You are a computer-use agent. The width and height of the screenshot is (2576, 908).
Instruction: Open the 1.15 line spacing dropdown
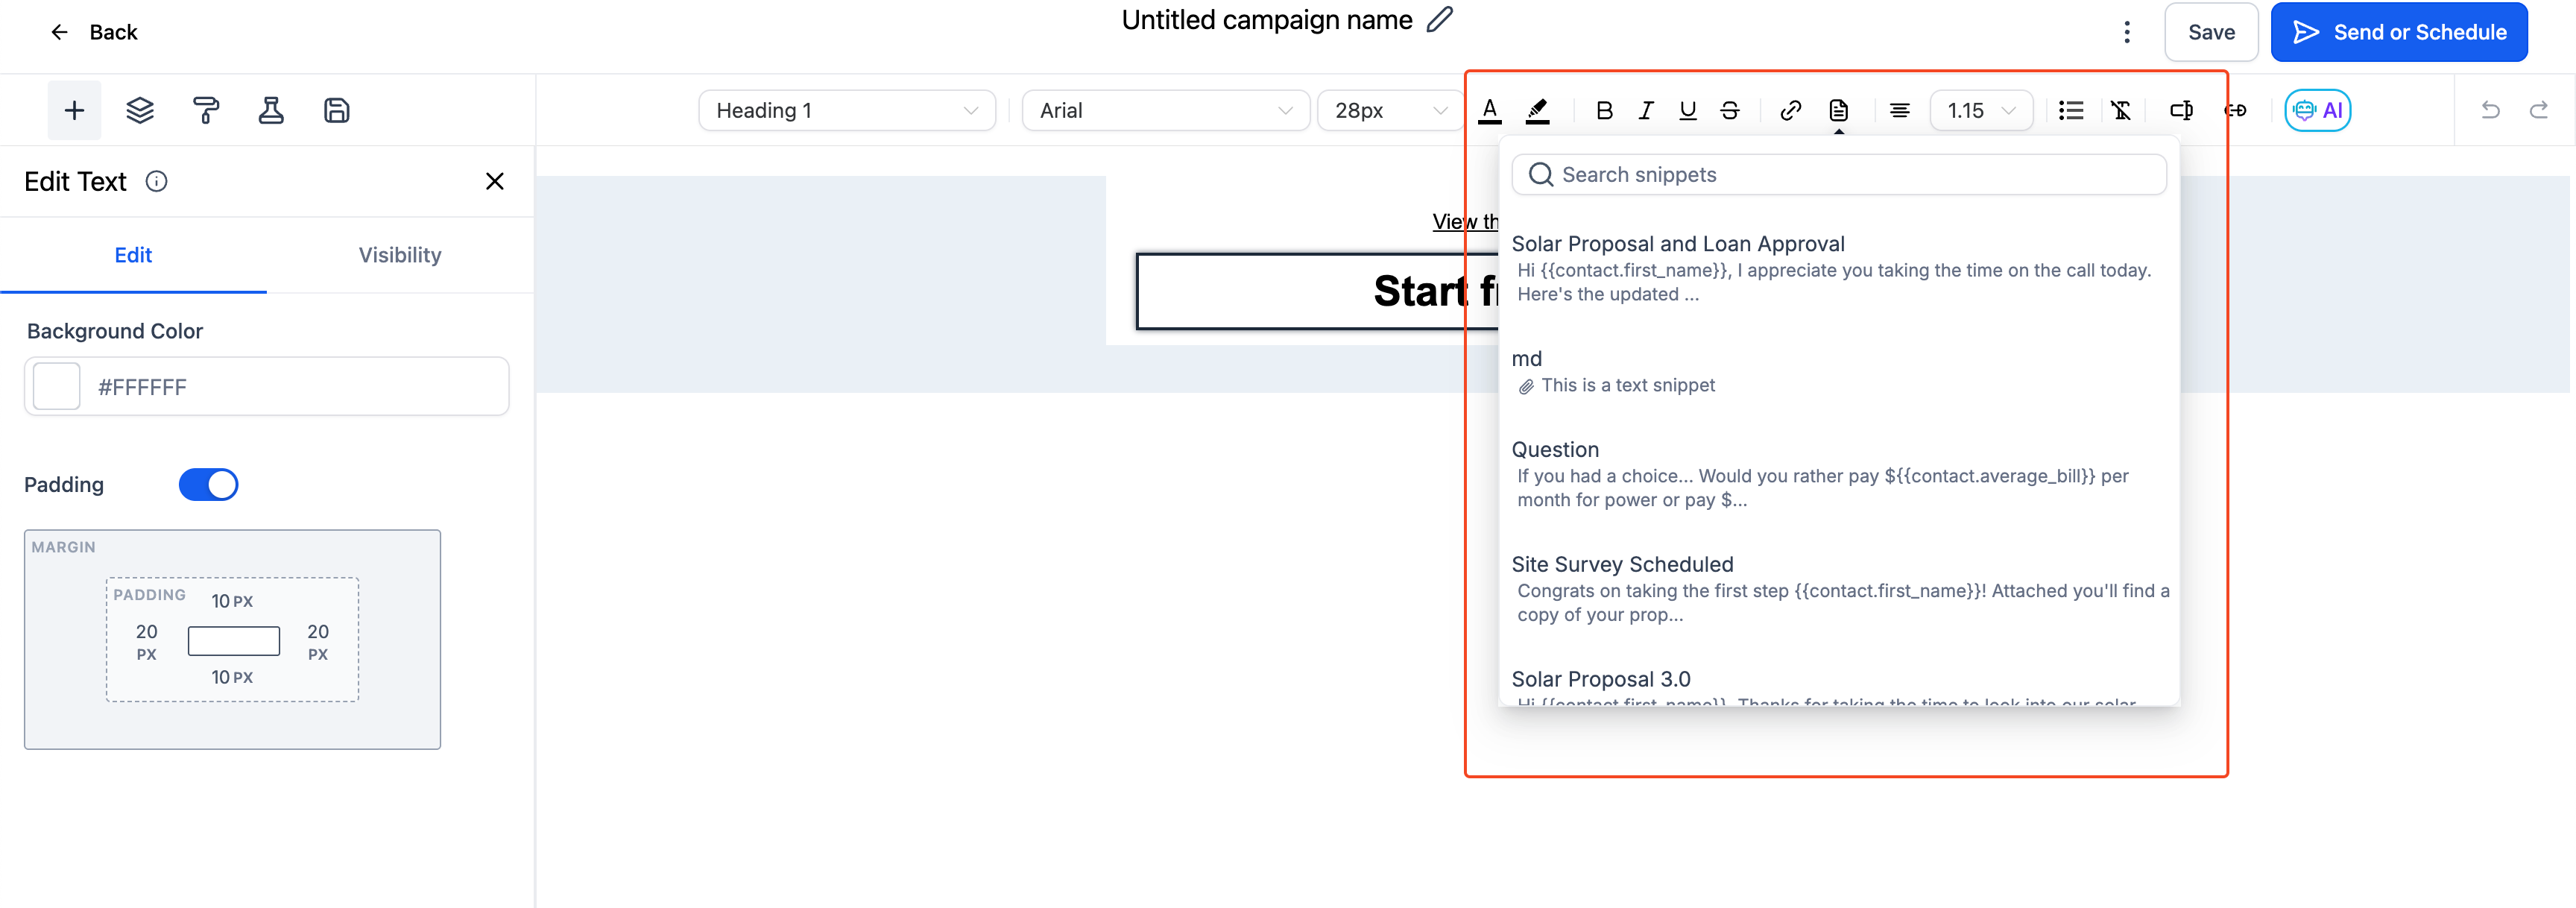tap(1981, 110)
